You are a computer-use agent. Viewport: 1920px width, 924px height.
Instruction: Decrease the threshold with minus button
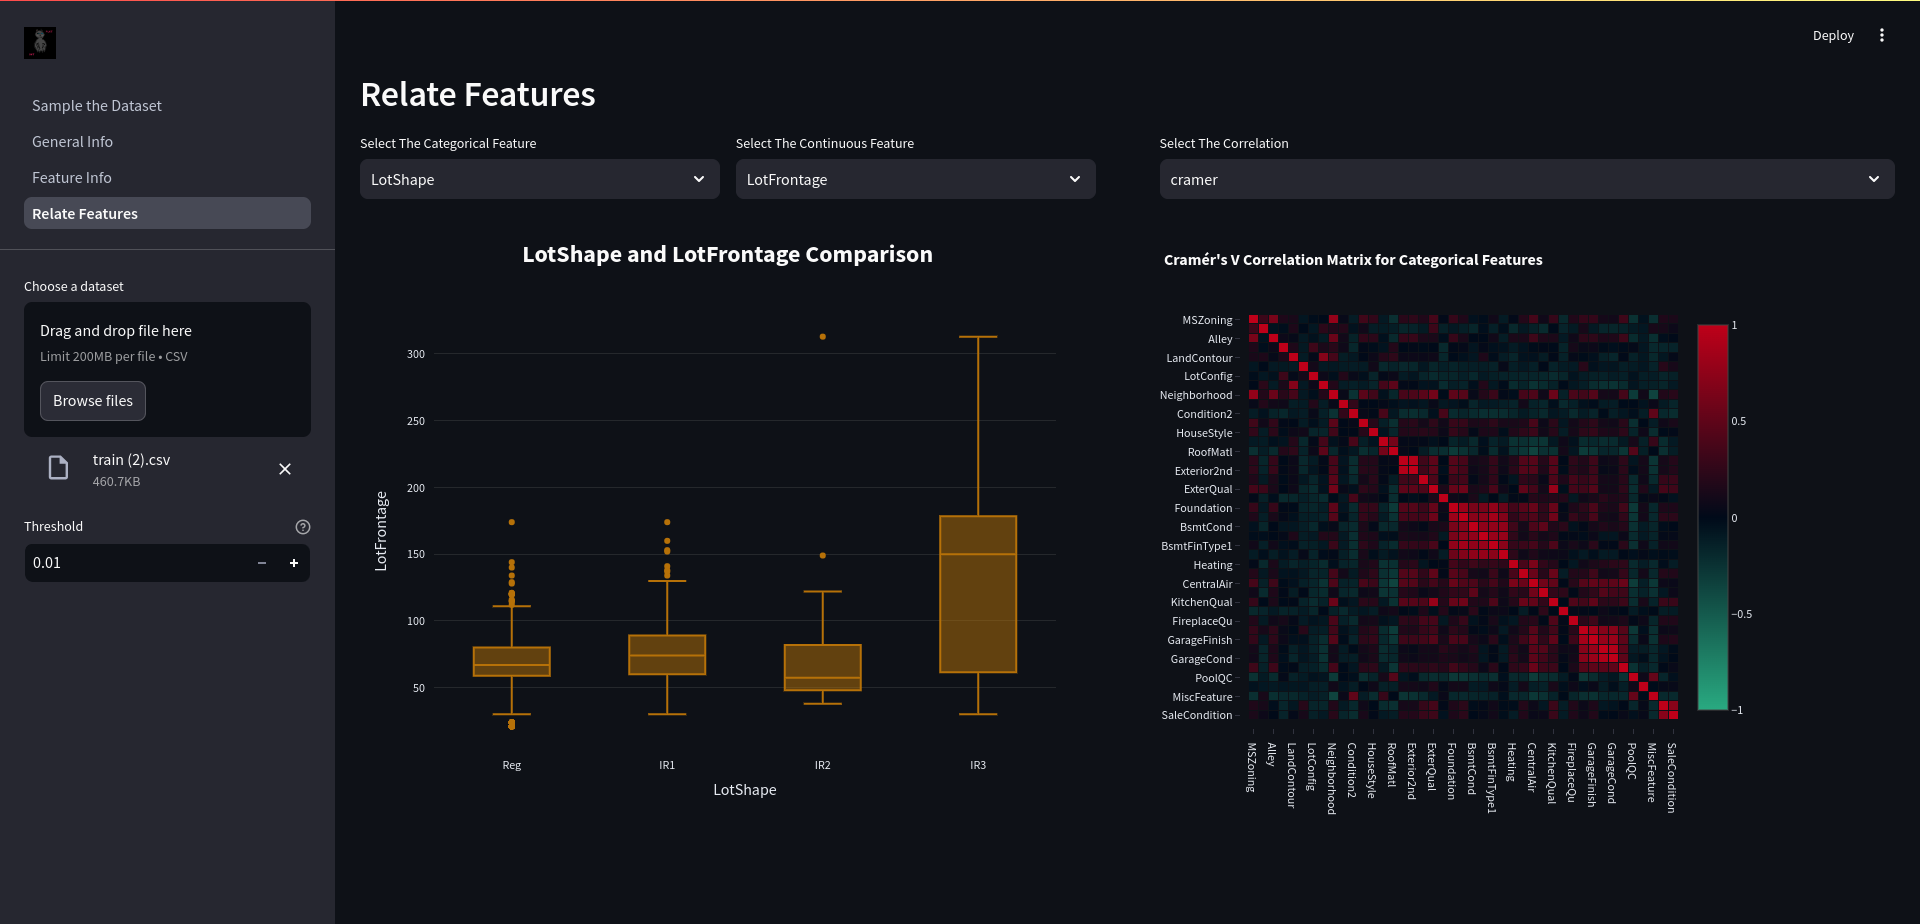pyautogui.click(x=262, y=563)
